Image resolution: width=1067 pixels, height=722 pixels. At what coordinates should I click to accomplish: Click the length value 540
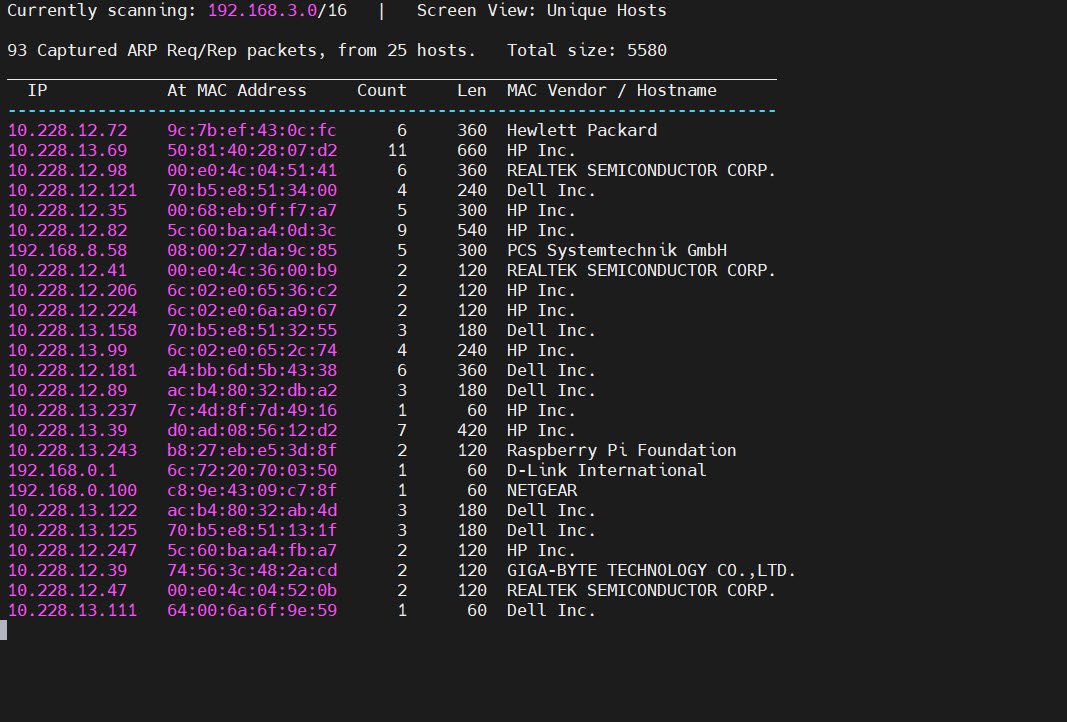472,230
